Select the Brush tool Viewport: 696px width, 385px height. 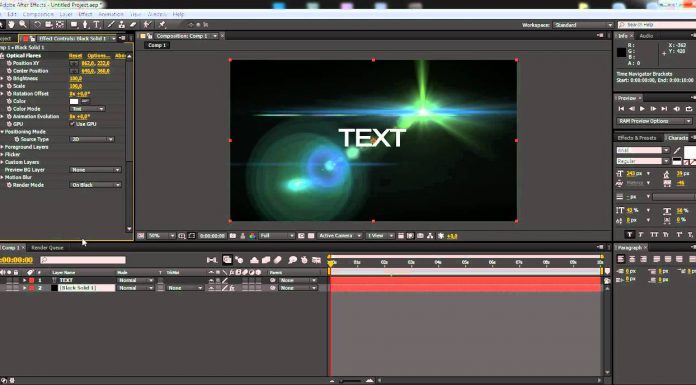(111, 24)
